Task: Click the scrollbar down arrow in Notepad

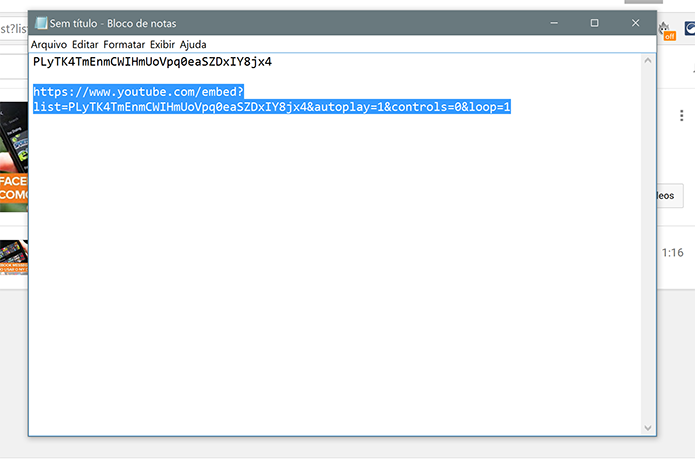Action: coord(648,428)
